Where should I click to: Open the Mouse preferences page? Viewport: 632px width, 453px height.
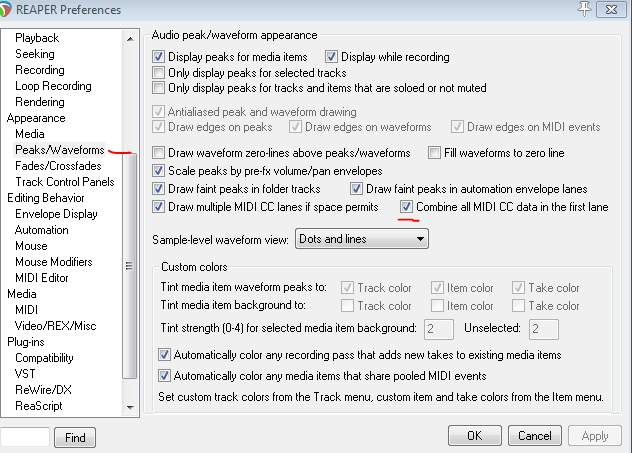coord(31,246)
